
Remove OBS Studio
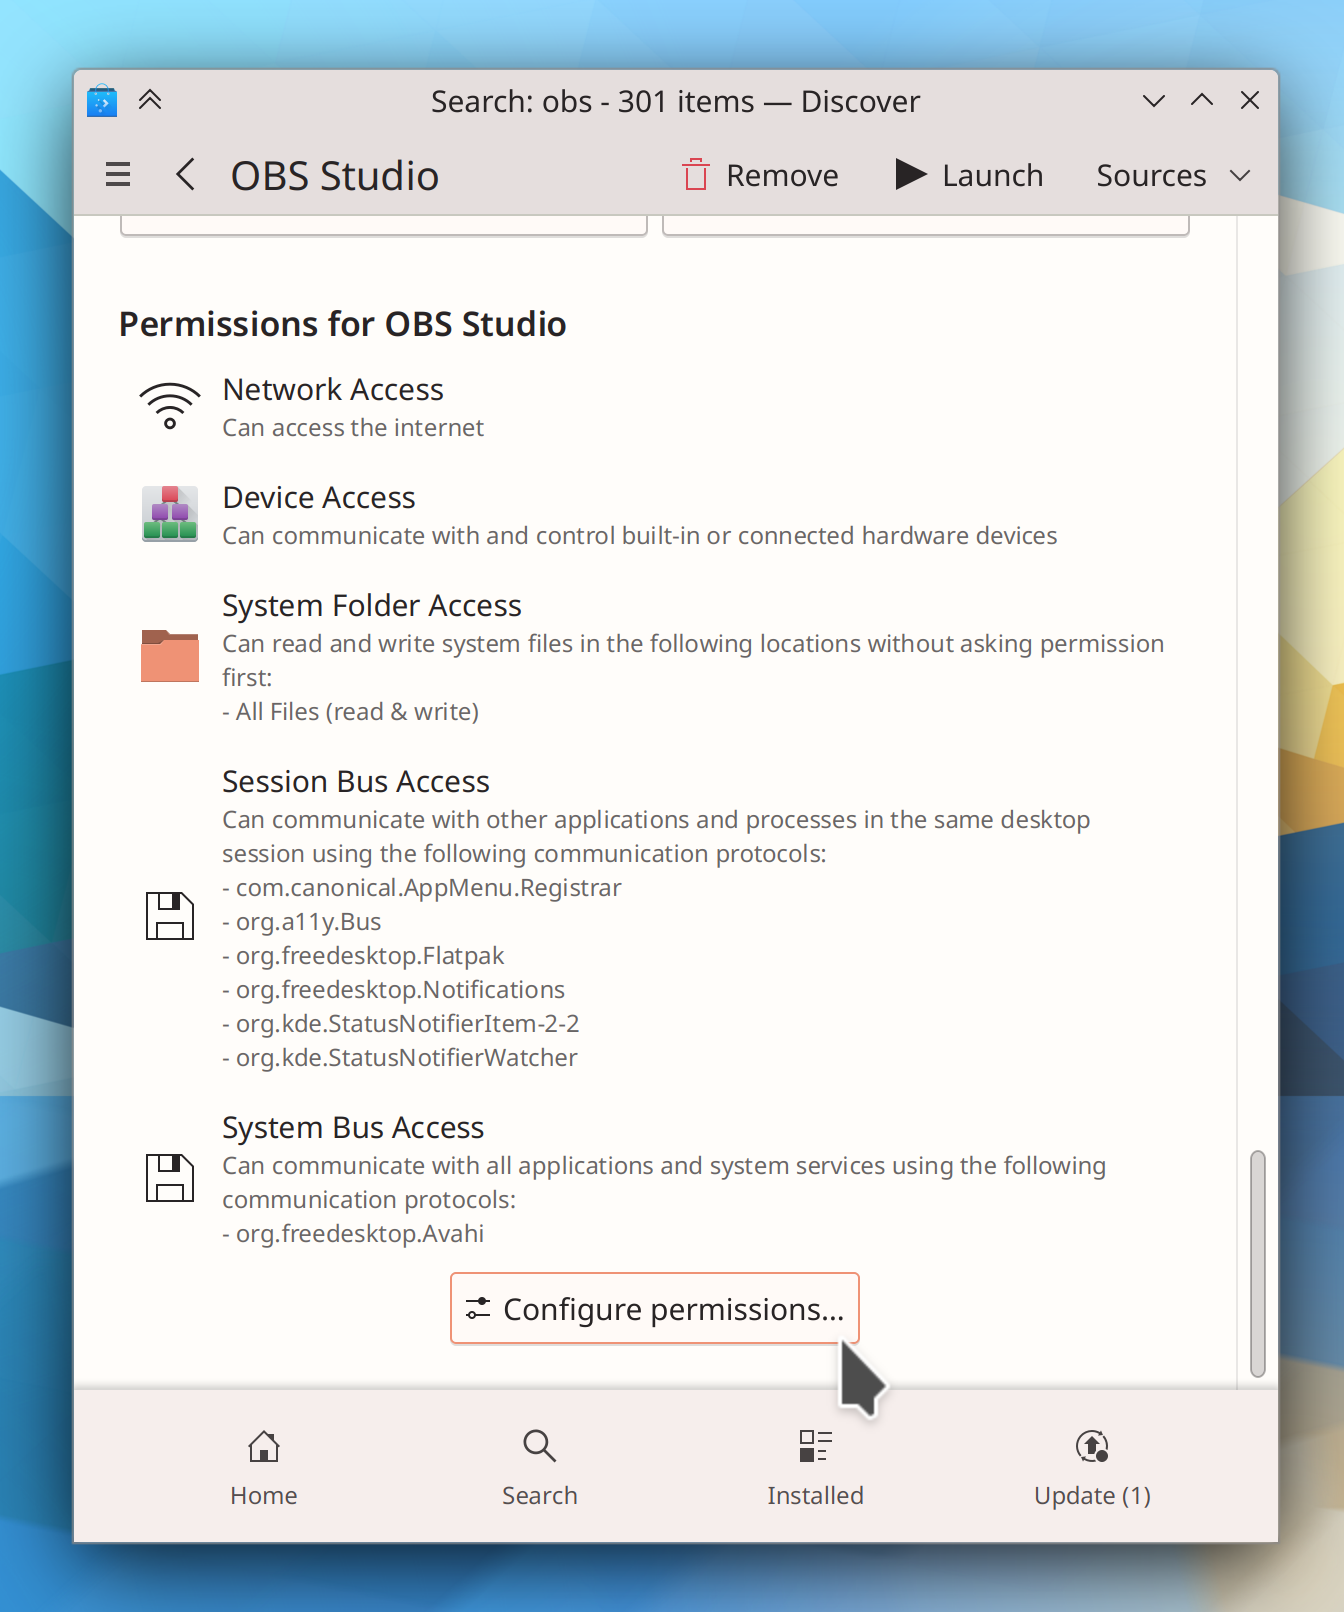(761, 175)
